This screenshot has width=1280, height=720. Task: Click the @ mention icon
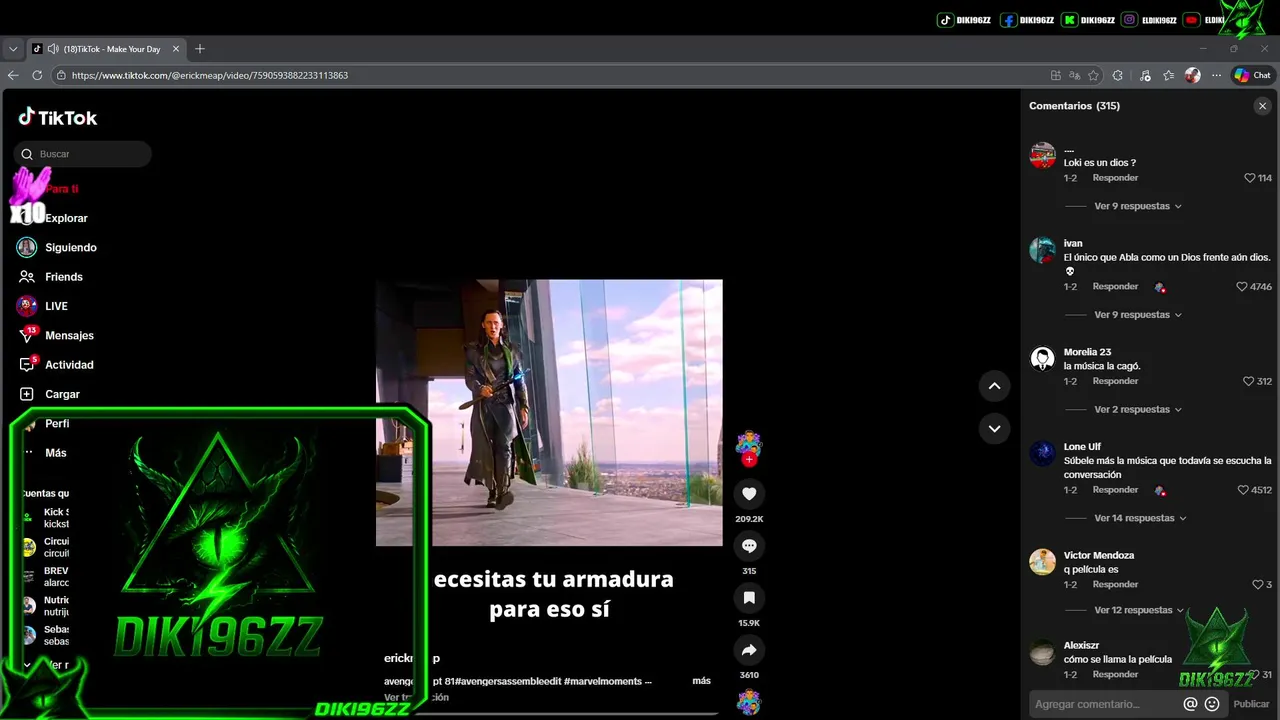[1190, 704]
